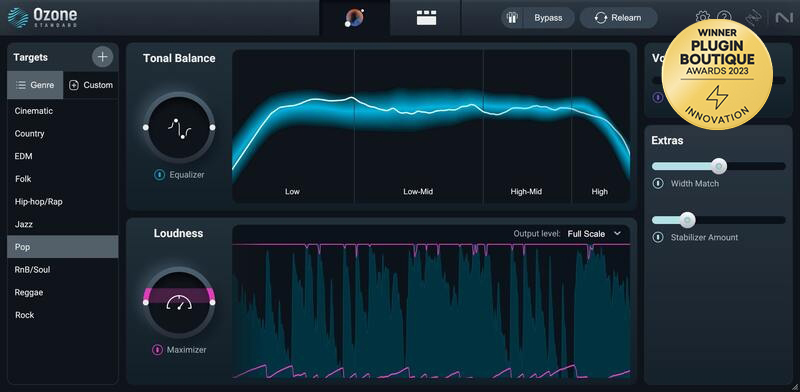This screenshot has width=800, height=392.
Task: Open the Output level Full Scale dropdown
Action: point(594,234)
